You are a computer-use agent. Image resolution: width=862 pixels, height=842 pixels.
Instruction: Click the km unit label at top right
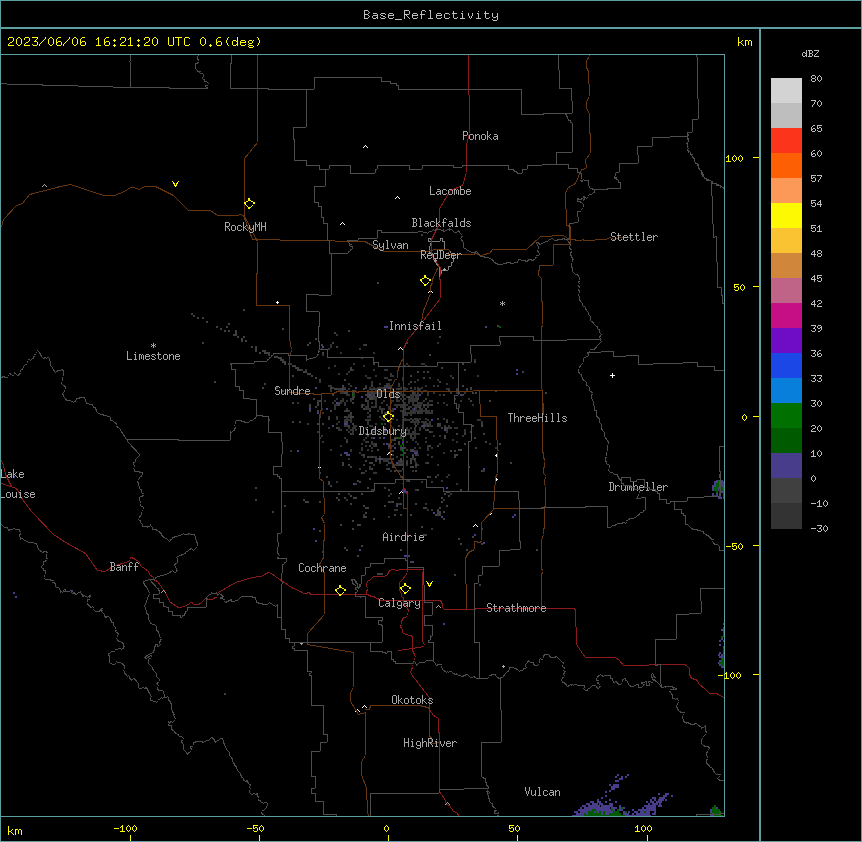744,42
